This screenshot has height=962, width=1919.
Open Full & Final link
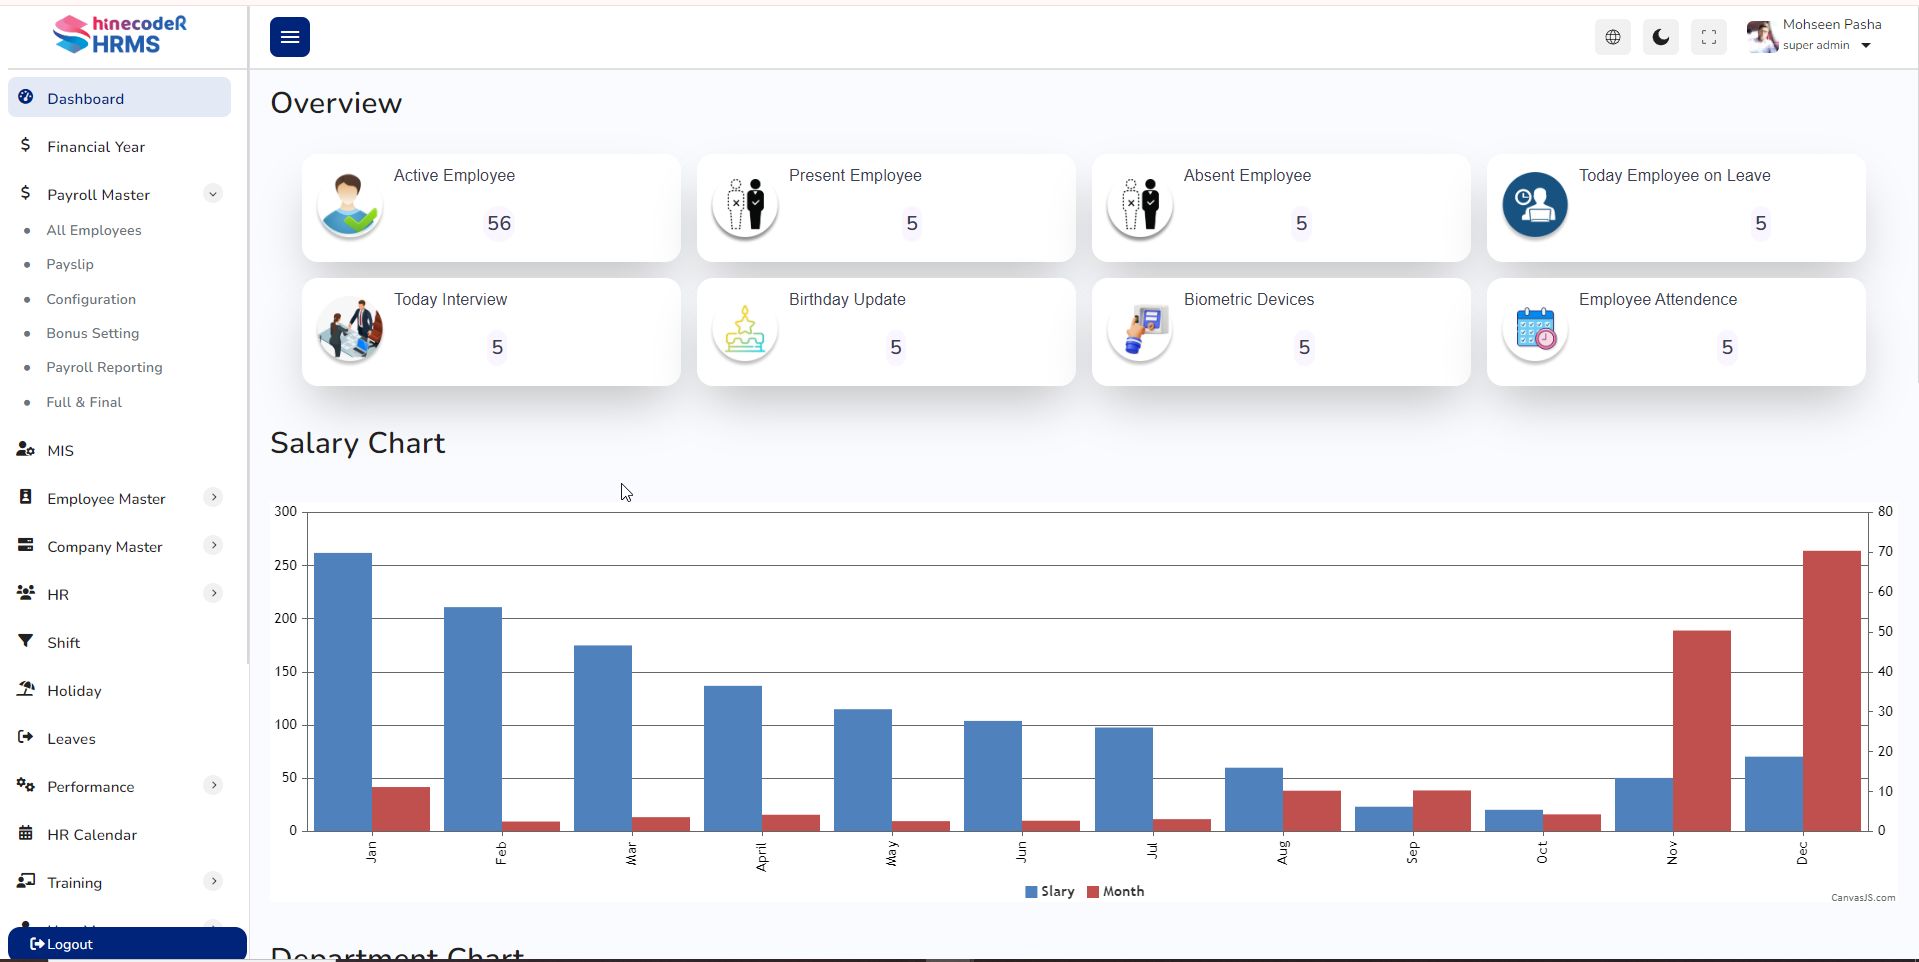(84, 402)
